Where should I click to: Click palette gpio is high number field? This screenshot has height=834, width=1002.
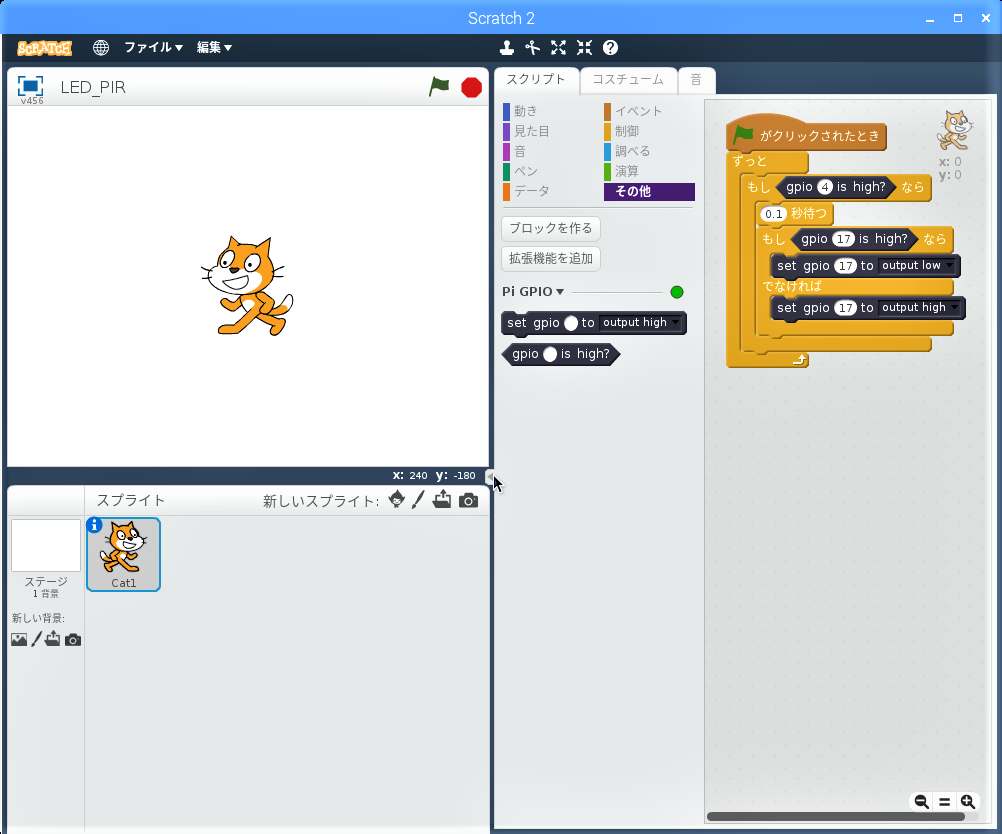point(550,354)
